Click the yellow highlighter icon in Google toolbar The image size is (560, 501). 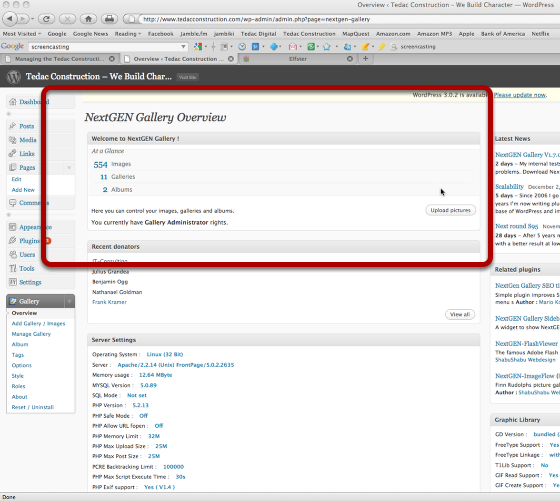coord(382,46)
